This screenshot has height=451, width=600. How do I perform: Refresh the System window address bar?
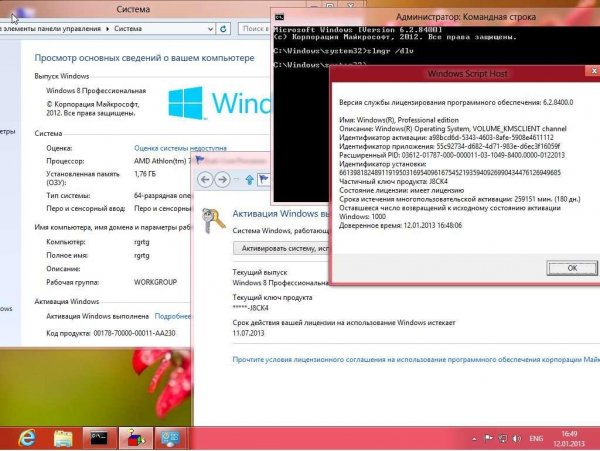[223, 28]
